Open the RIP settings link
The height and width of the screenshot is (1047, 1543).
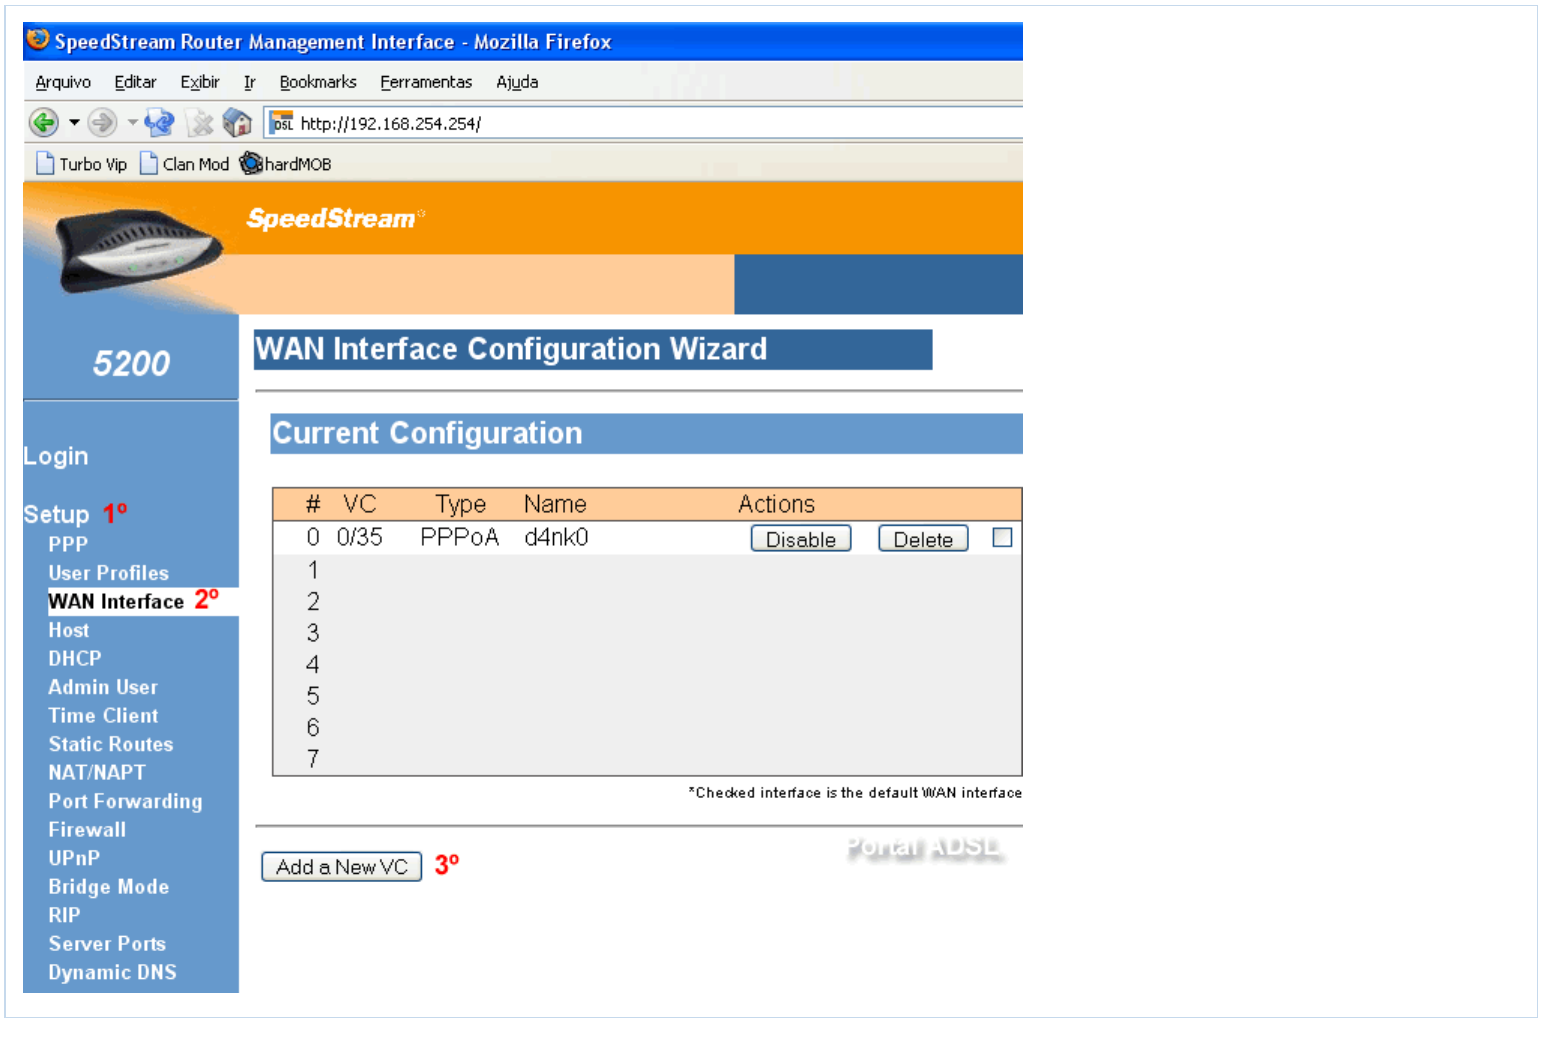[64, 915]
